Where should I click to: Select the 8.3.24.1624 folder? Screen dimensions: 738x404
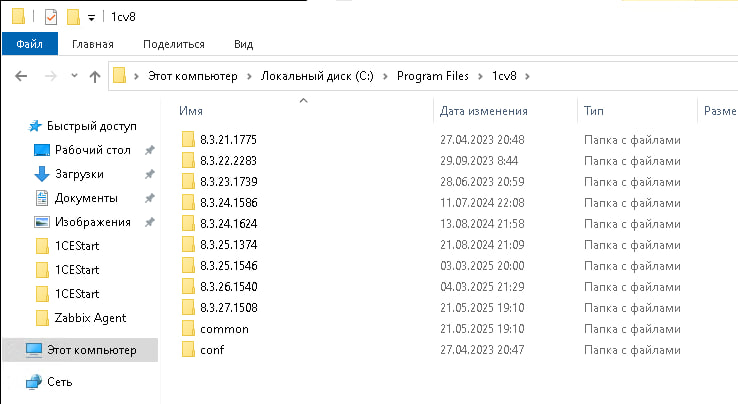click(228, 223)
